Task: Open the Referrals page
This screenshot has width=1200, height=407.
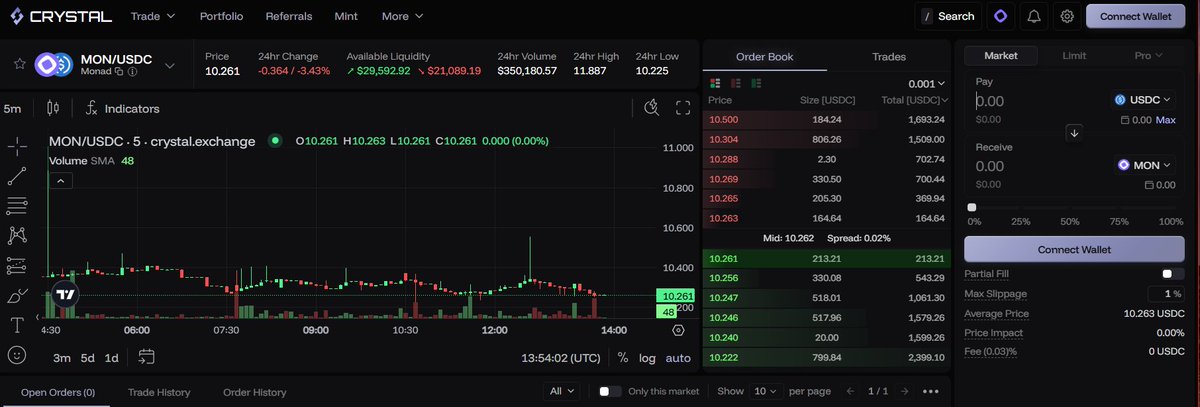Action: coord(289,16)
